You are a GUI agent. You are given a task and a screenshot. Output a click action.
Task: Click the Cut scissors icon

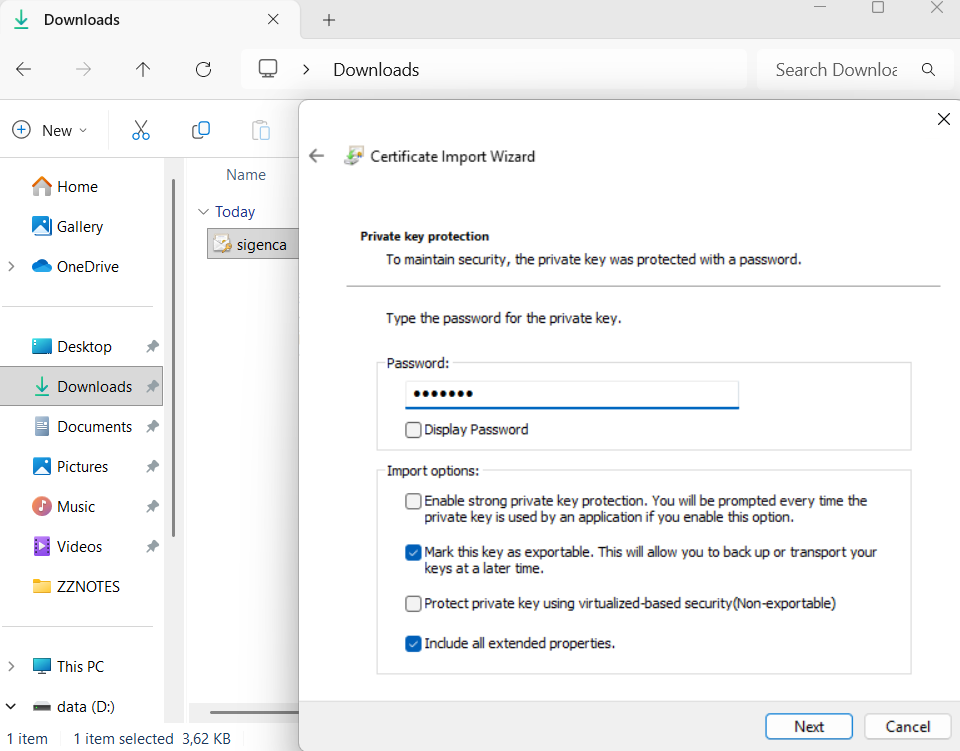coord(140,130)
